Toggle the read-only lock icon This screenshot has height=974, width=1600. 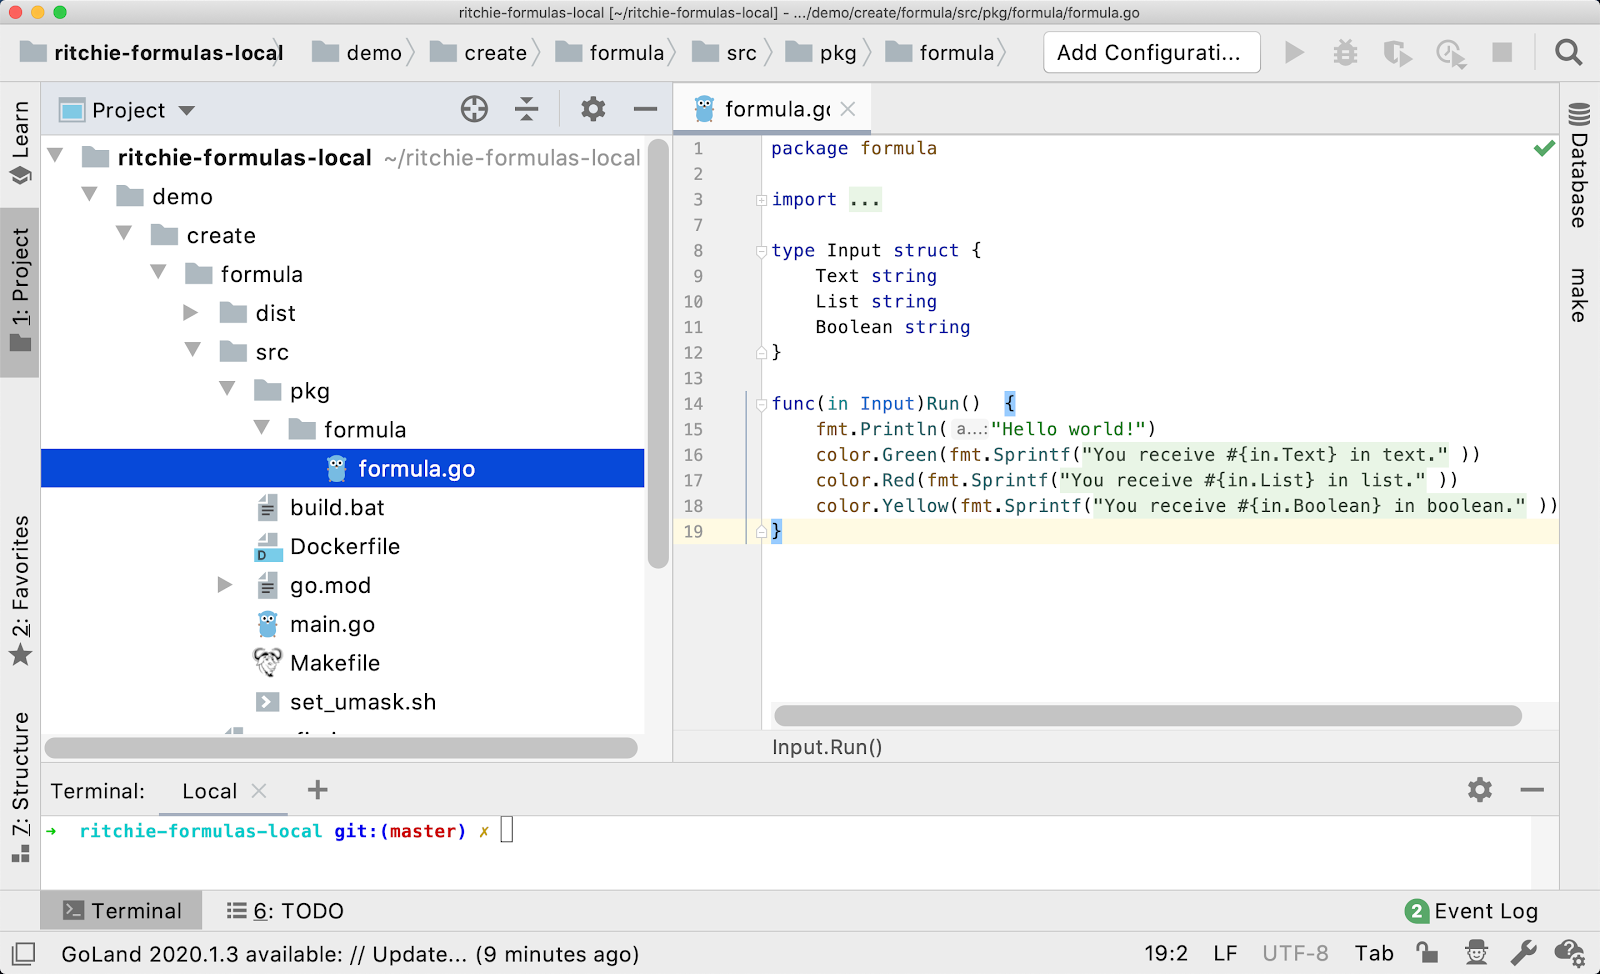tap(1427, 953)
